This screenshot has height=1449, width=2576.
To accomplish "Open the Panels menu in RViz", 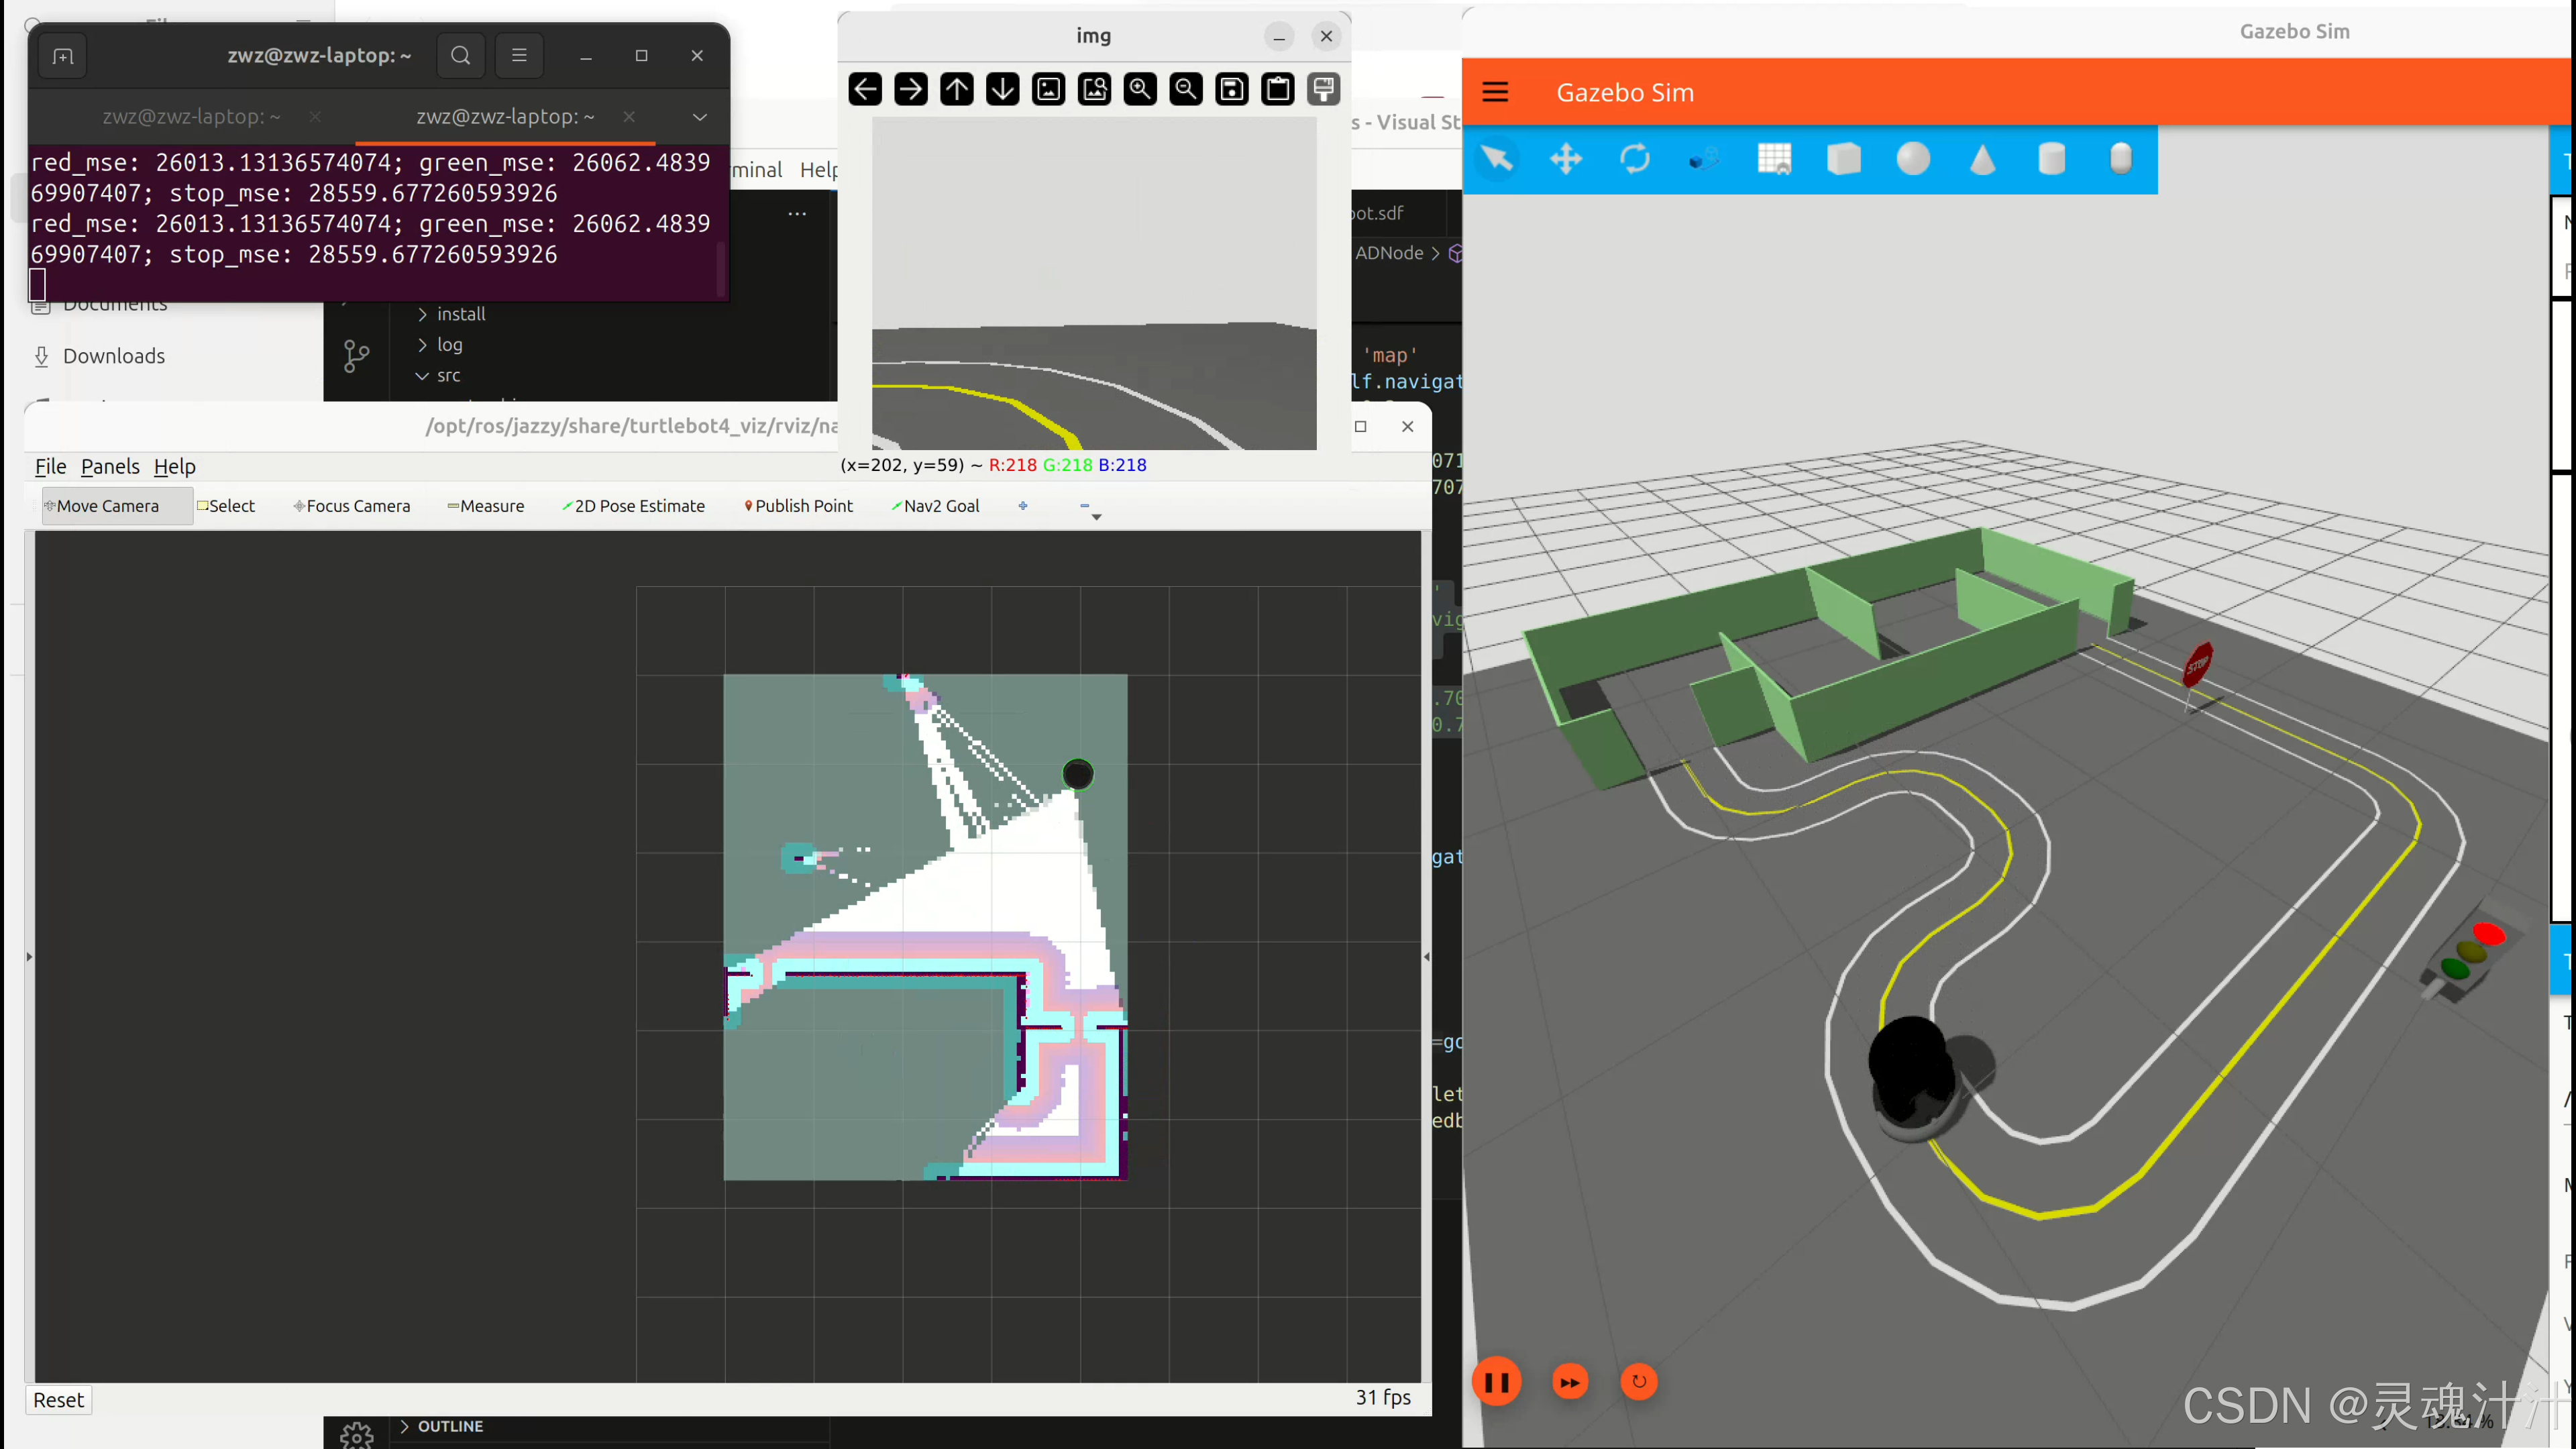I will point(110,467).
